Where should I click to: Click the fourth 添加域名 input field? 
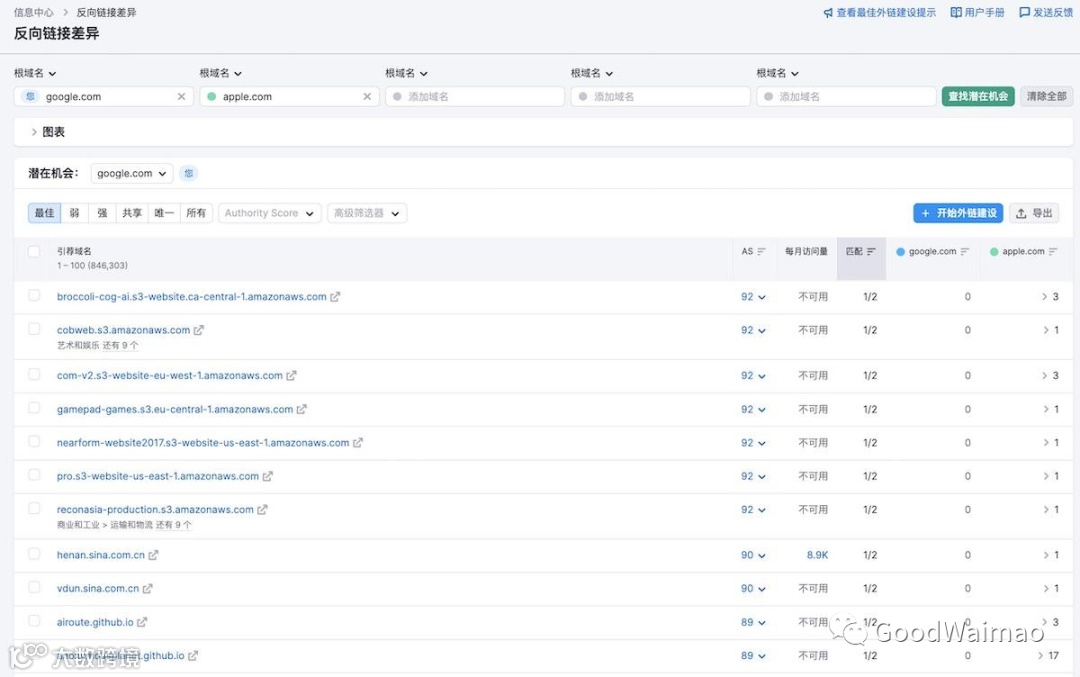tap(661, 96)
